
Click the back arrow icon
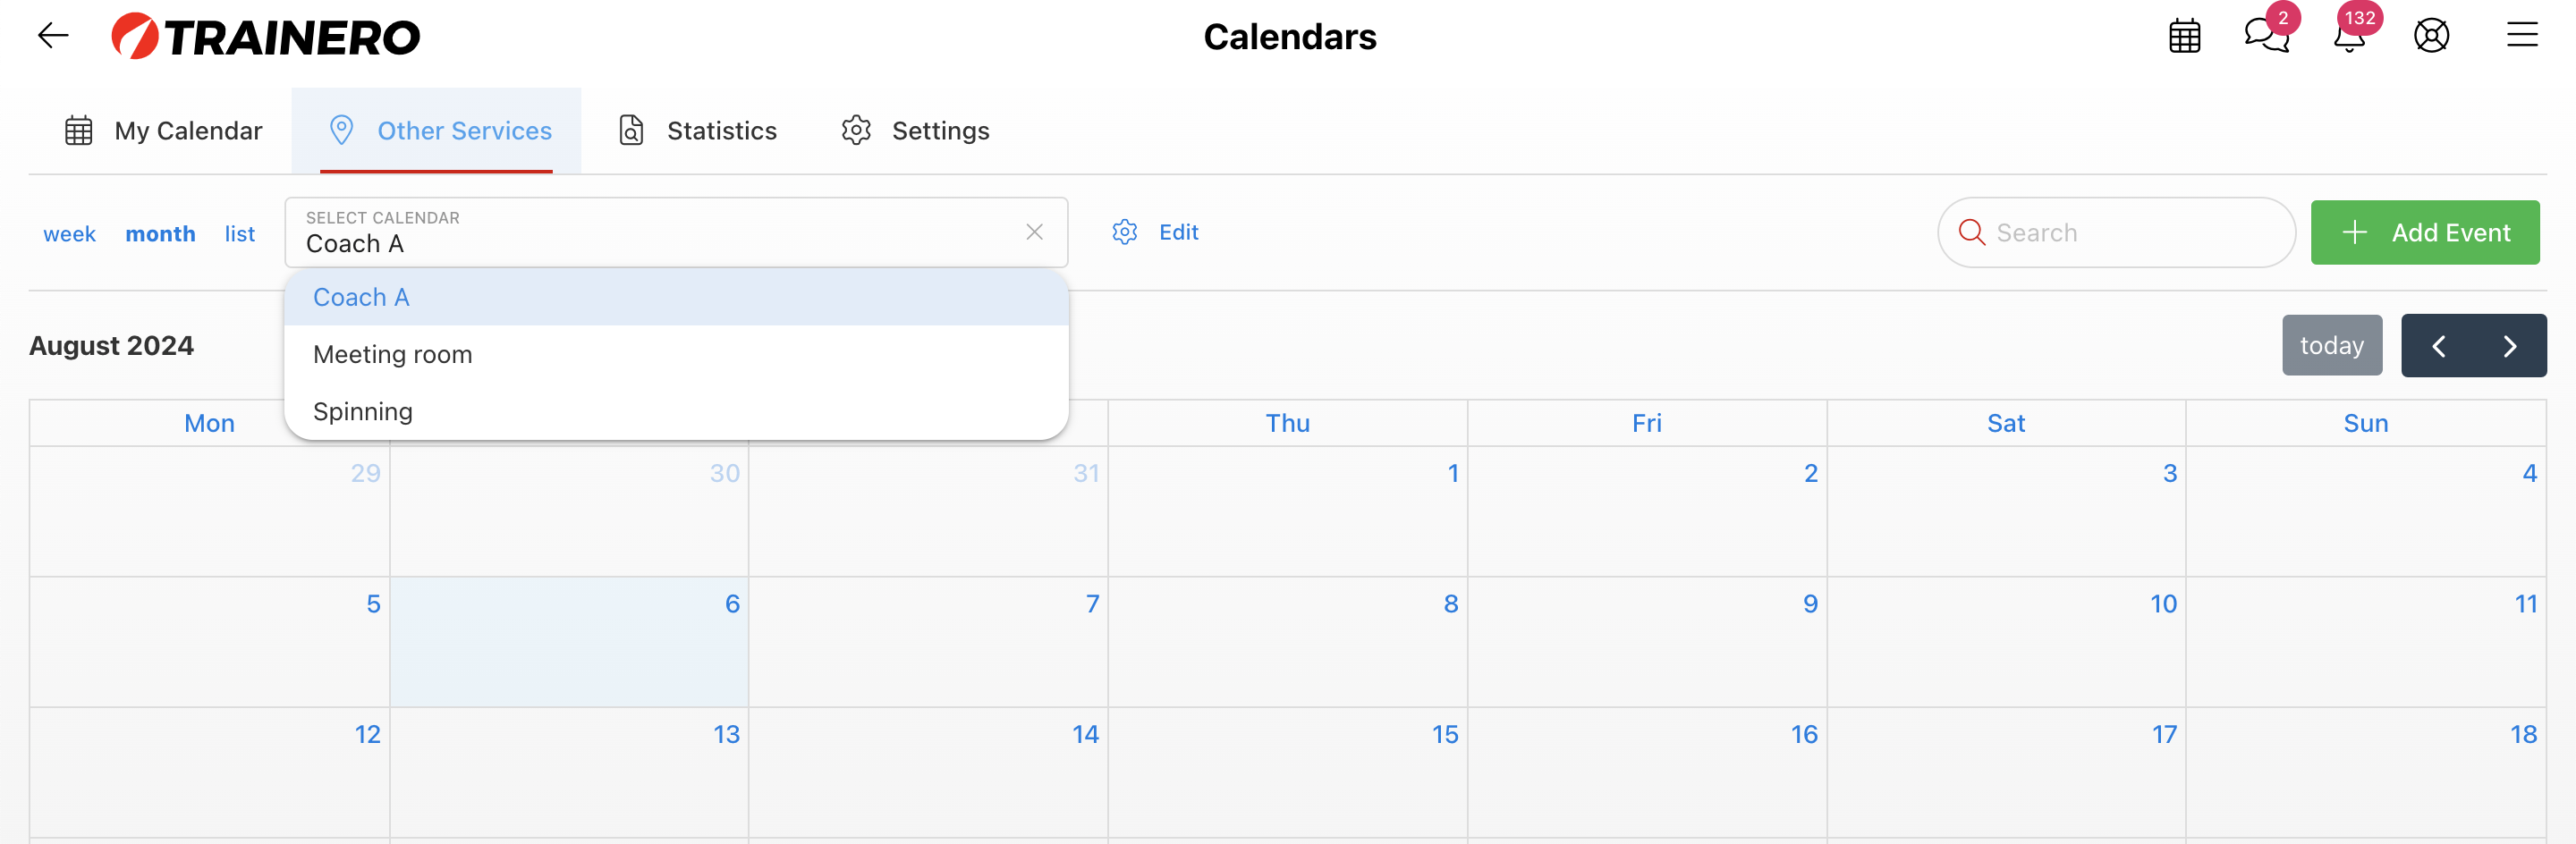[53, 37]
